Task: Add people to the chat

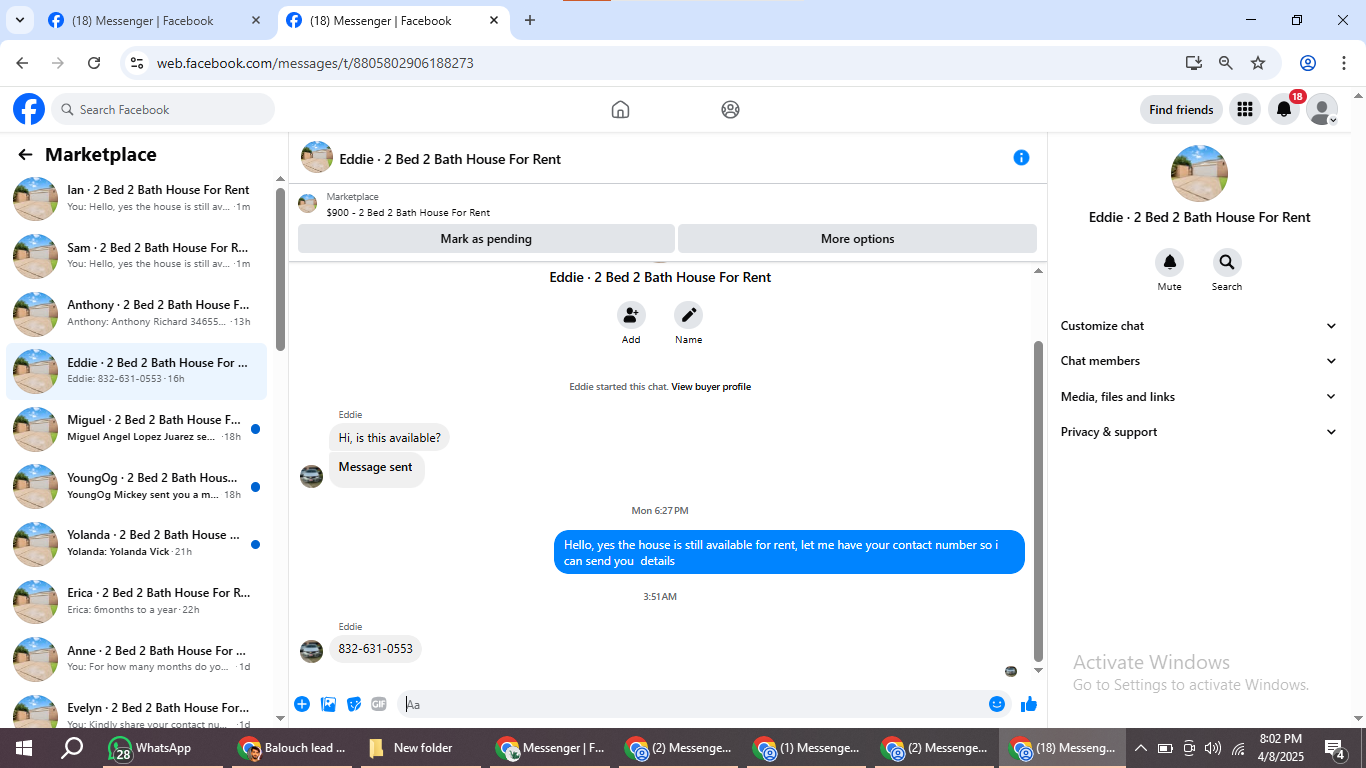Action: tap(630, 316)
